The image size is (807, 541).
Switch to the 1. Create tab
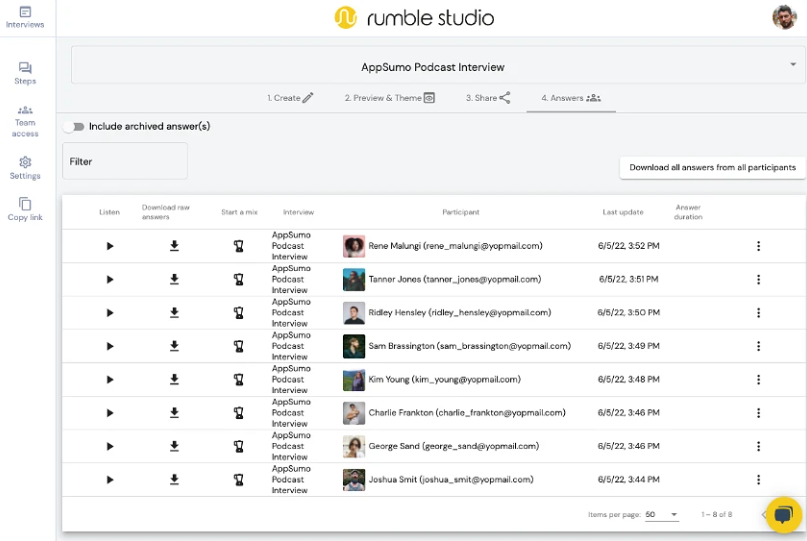[x=290, y=98]
